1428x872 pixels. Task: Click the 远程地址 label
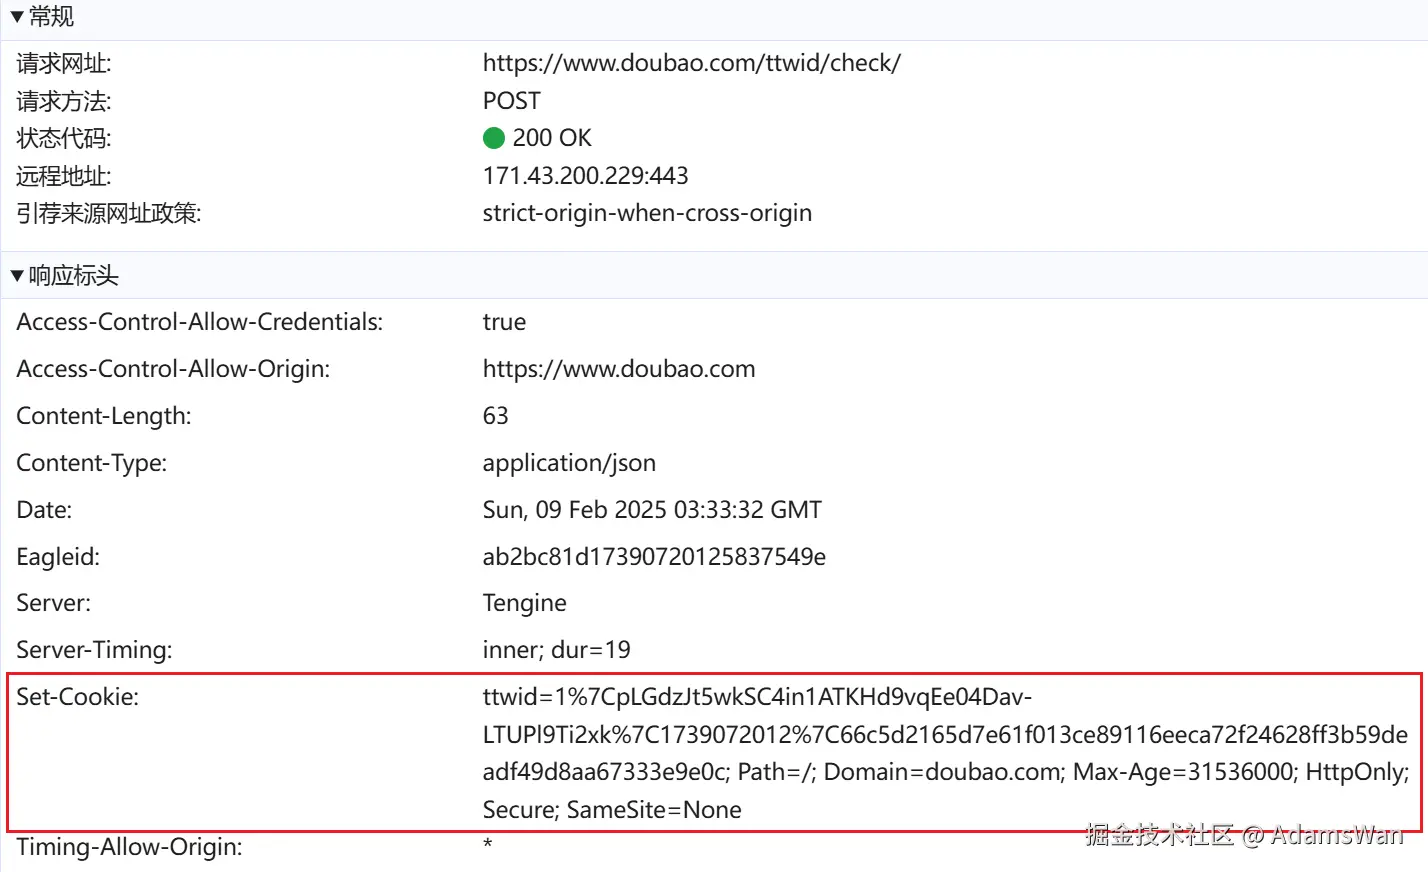pyautogui.click(x=64, y=176)
